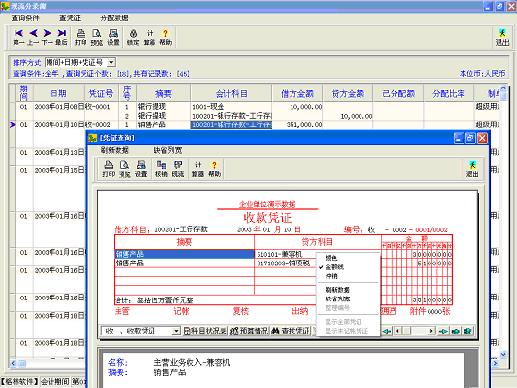
Task: Click 刷新数据 menu in voucher query window
Action: [x=114, y=150]
